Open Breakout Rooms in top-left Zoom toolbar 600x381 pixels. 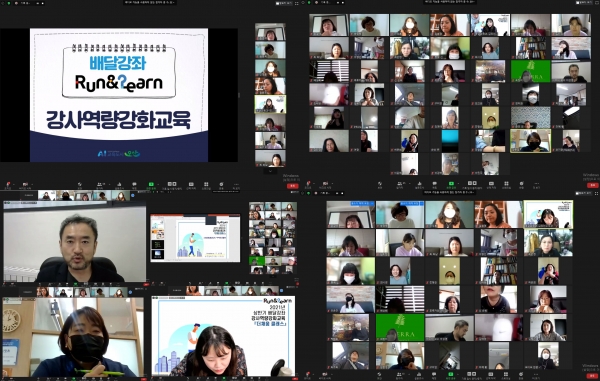point(206,186)
